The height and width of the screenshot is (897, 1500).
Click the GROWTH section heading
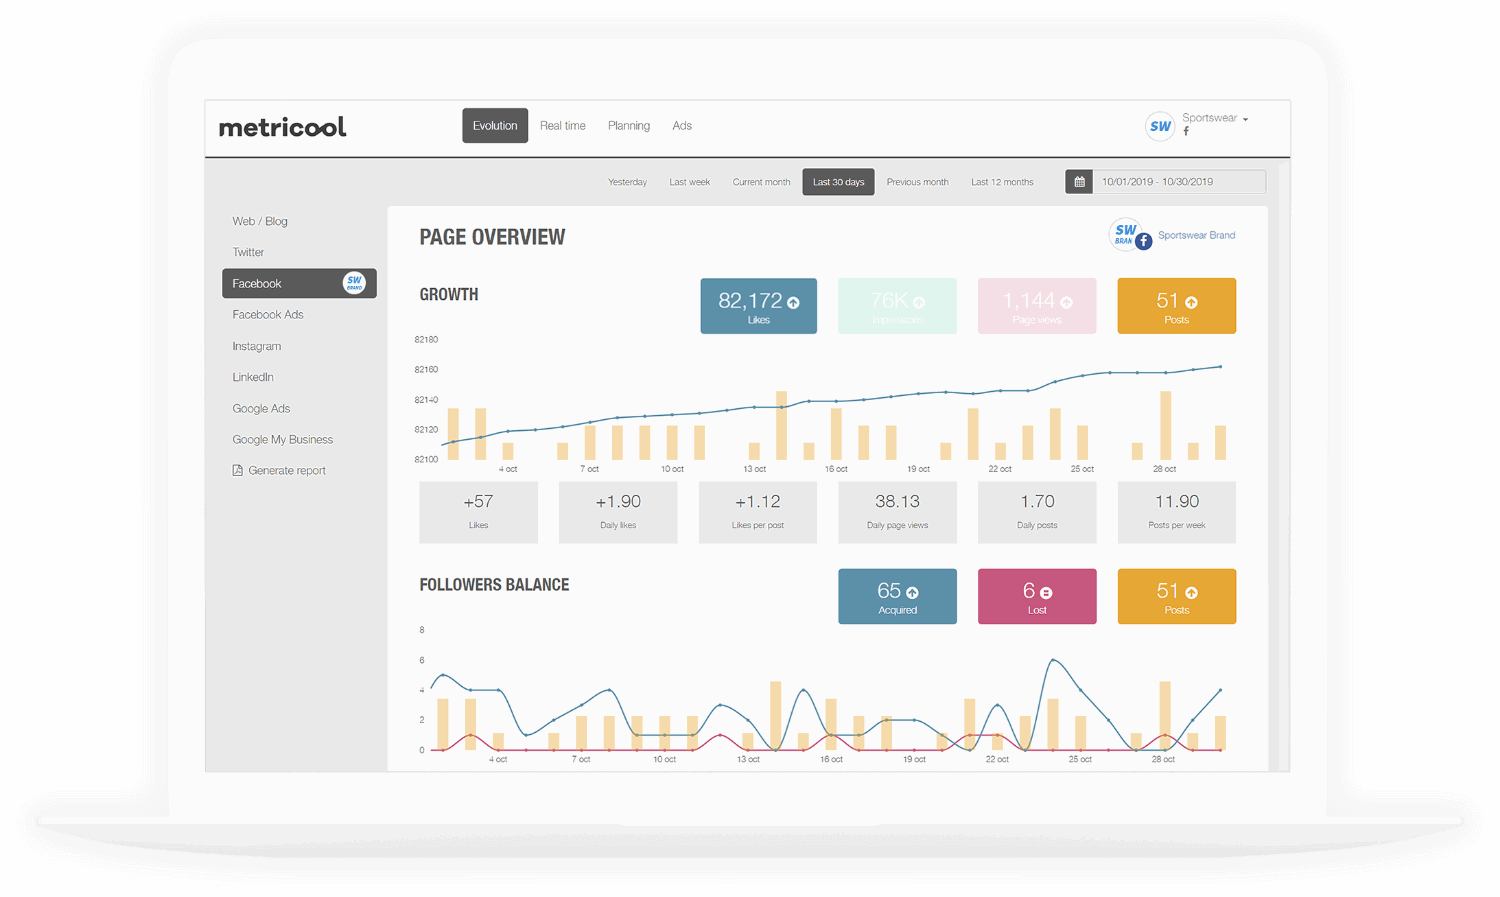448,294
